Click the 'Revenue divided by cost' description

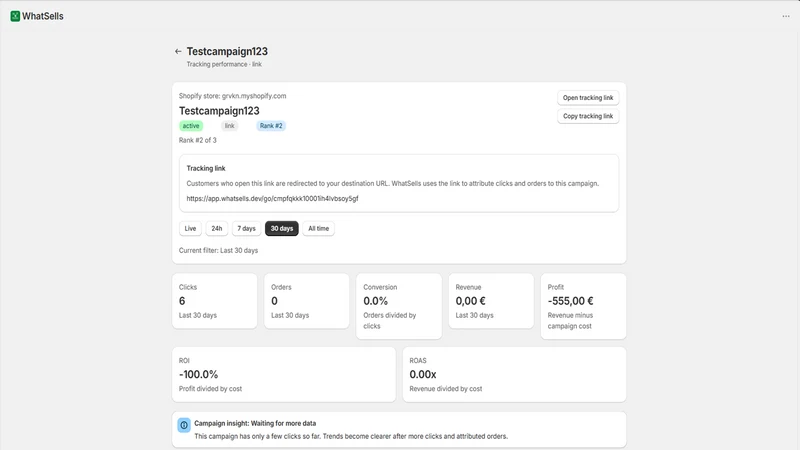[445, 389]
